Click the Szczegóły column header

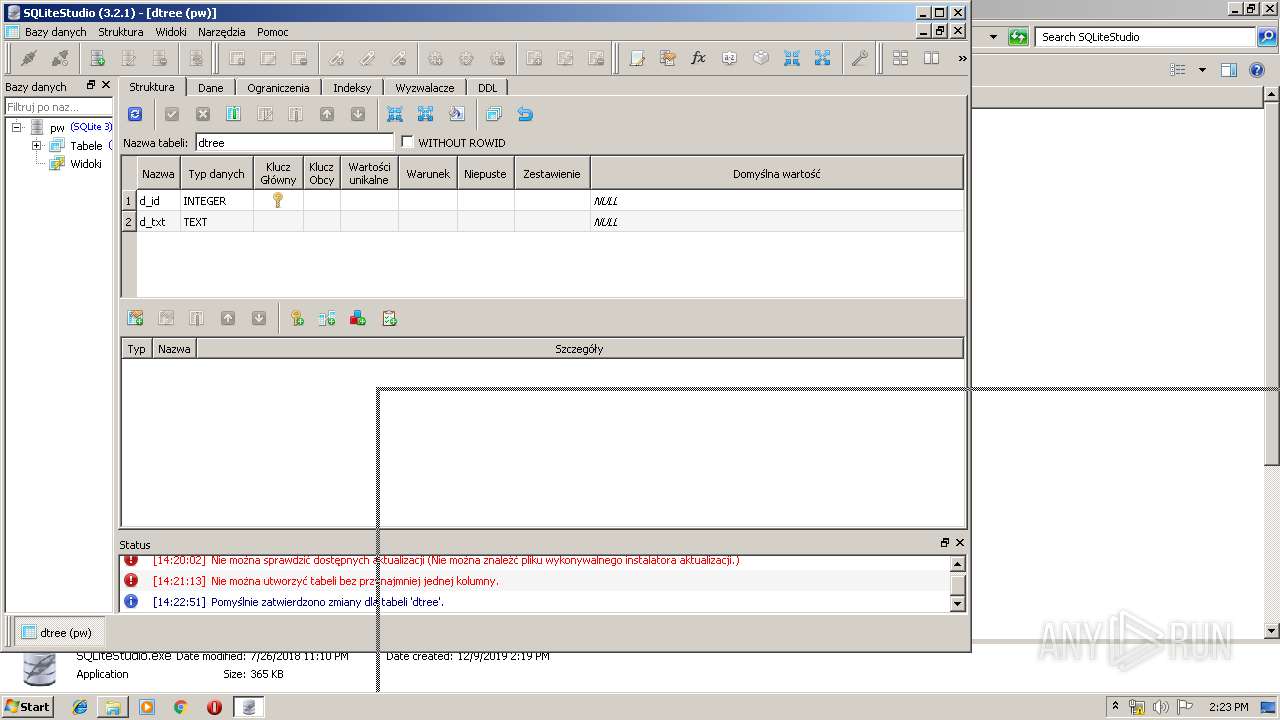(579, 349)
